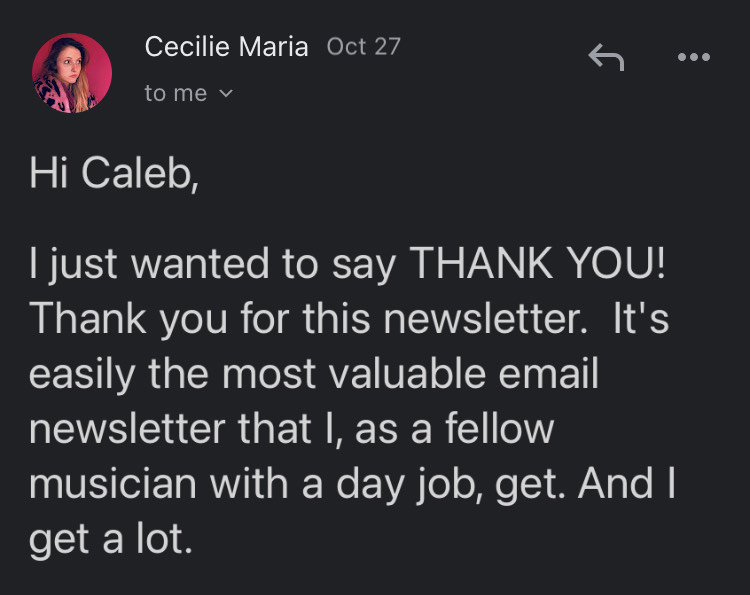Click the words "And I" in the message
The height and width of the screenshot is (595, 750).
pos(628,483)
